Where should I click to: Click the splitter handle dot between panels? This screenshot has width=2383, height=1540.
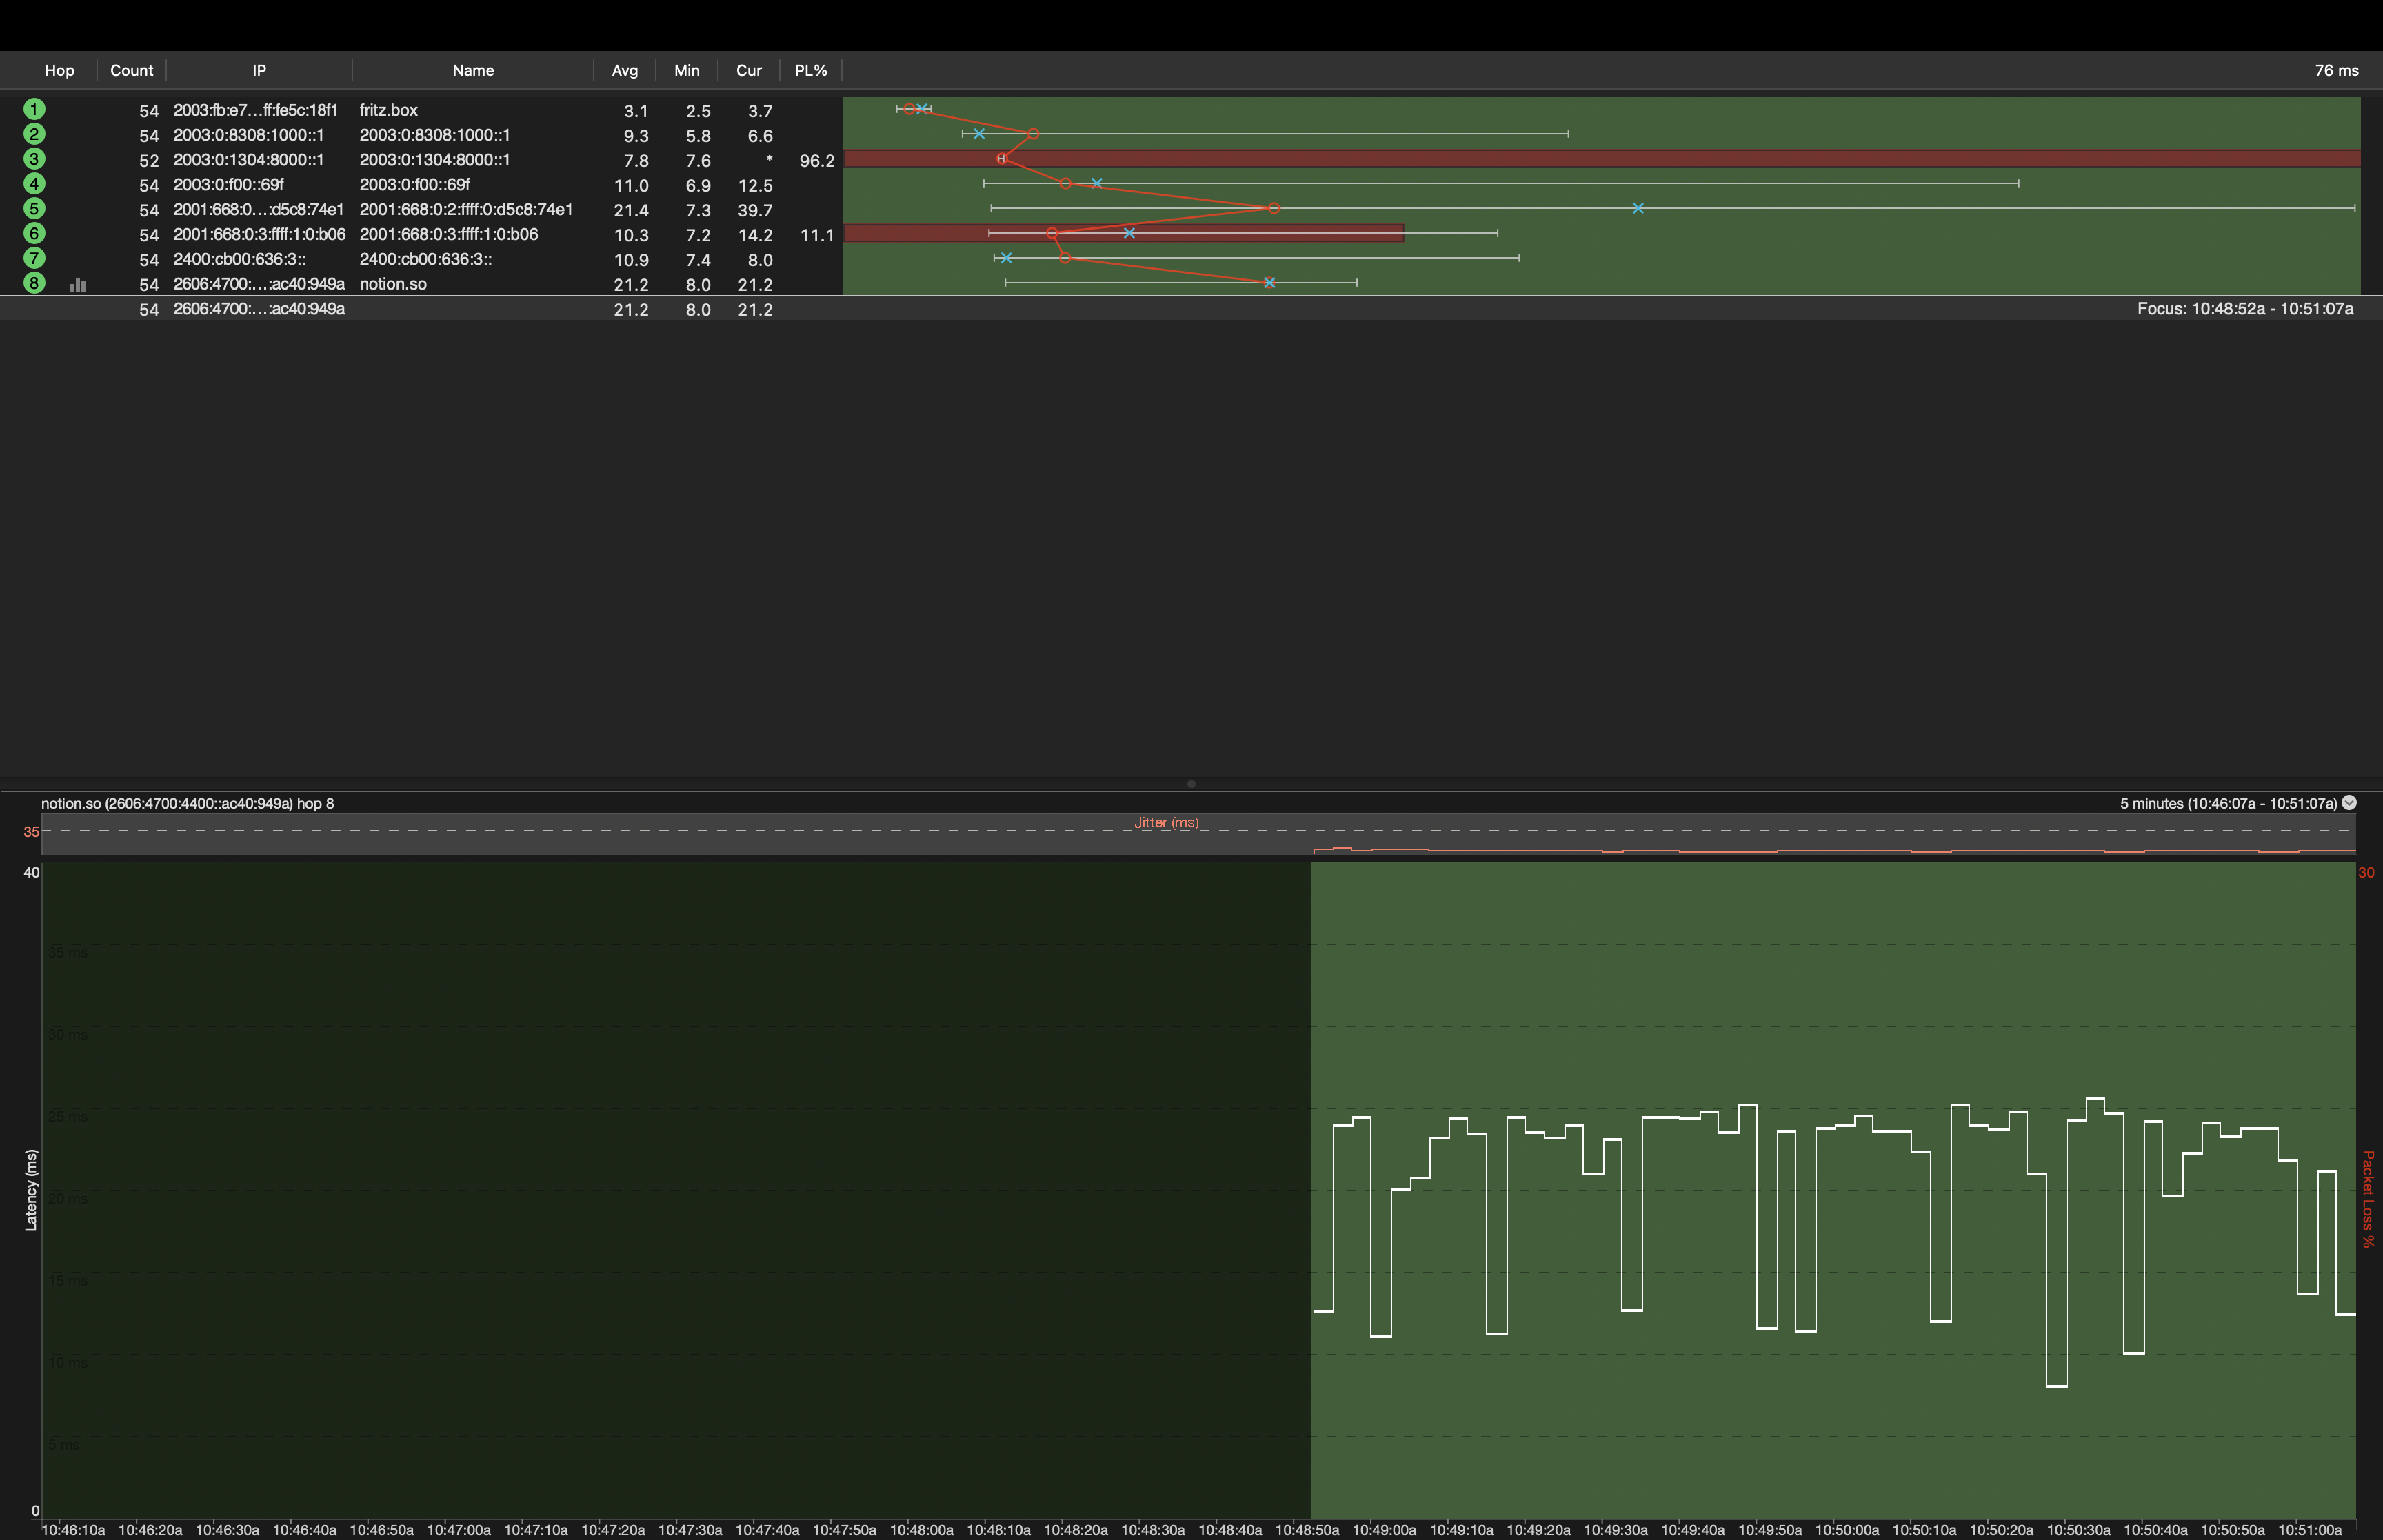(1191, 784)
